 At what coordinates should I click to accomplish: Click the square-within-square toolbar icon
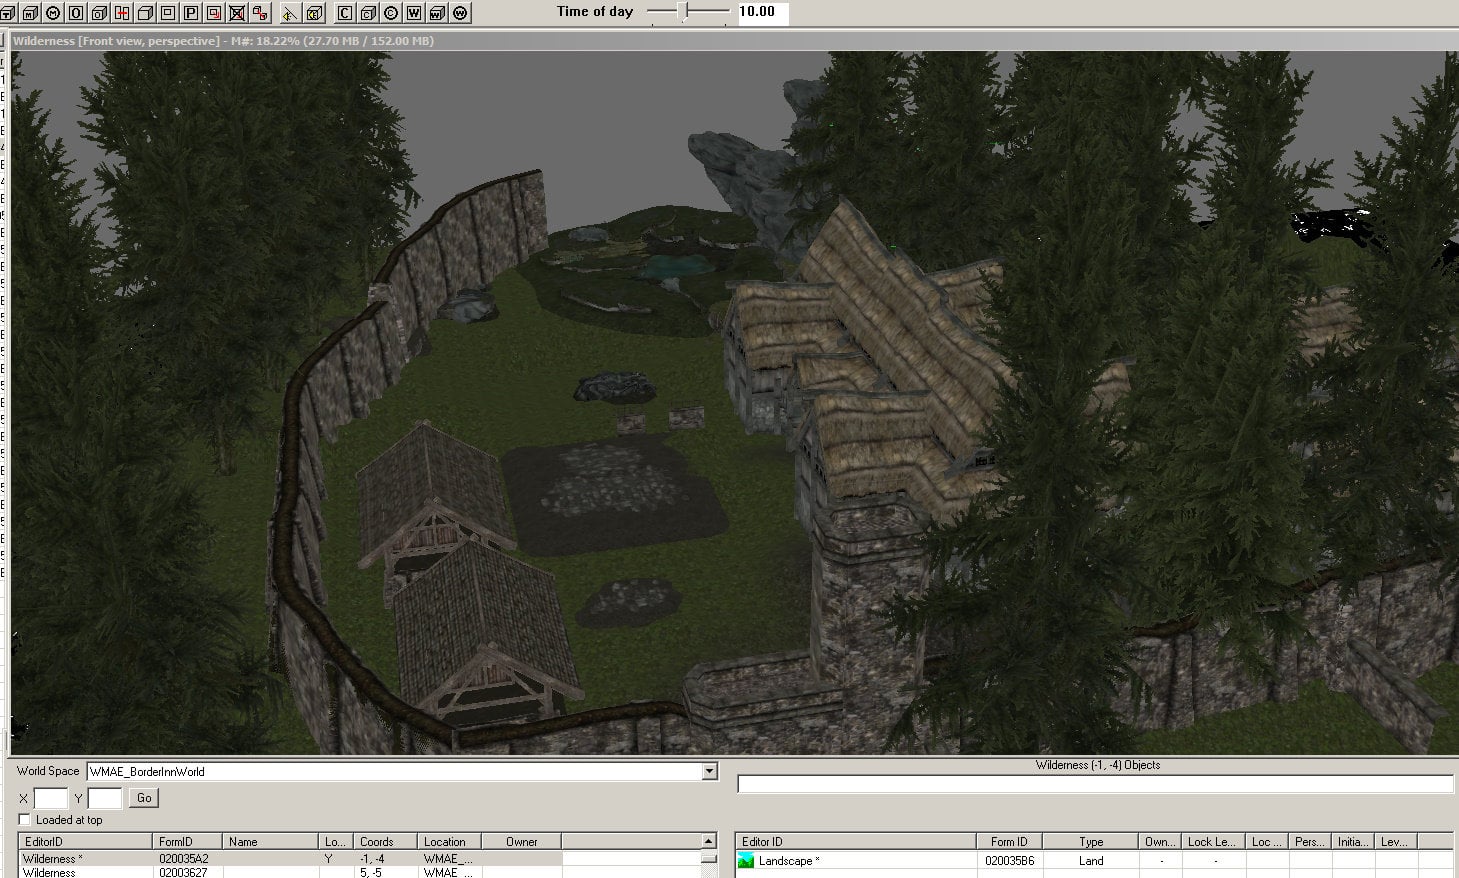click(x=167, y=13)
